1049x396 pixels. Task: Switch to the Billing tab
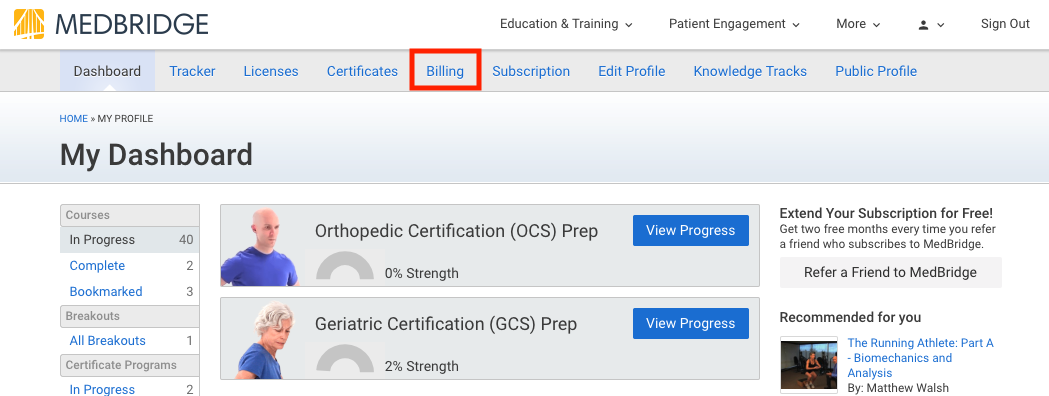[445, 72]
